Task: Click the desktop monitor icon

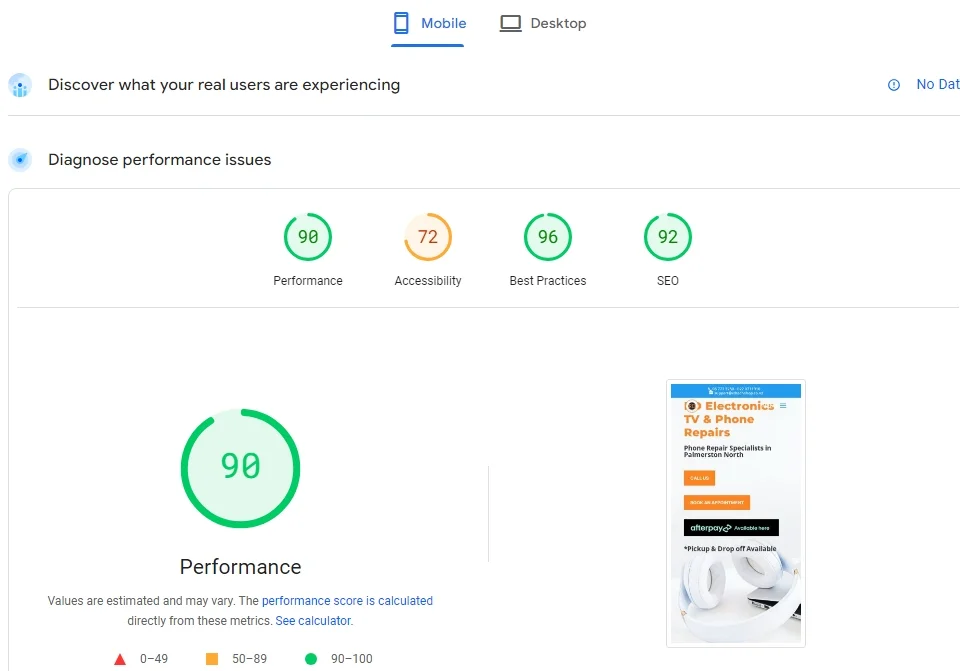Action: click(511, 23)
